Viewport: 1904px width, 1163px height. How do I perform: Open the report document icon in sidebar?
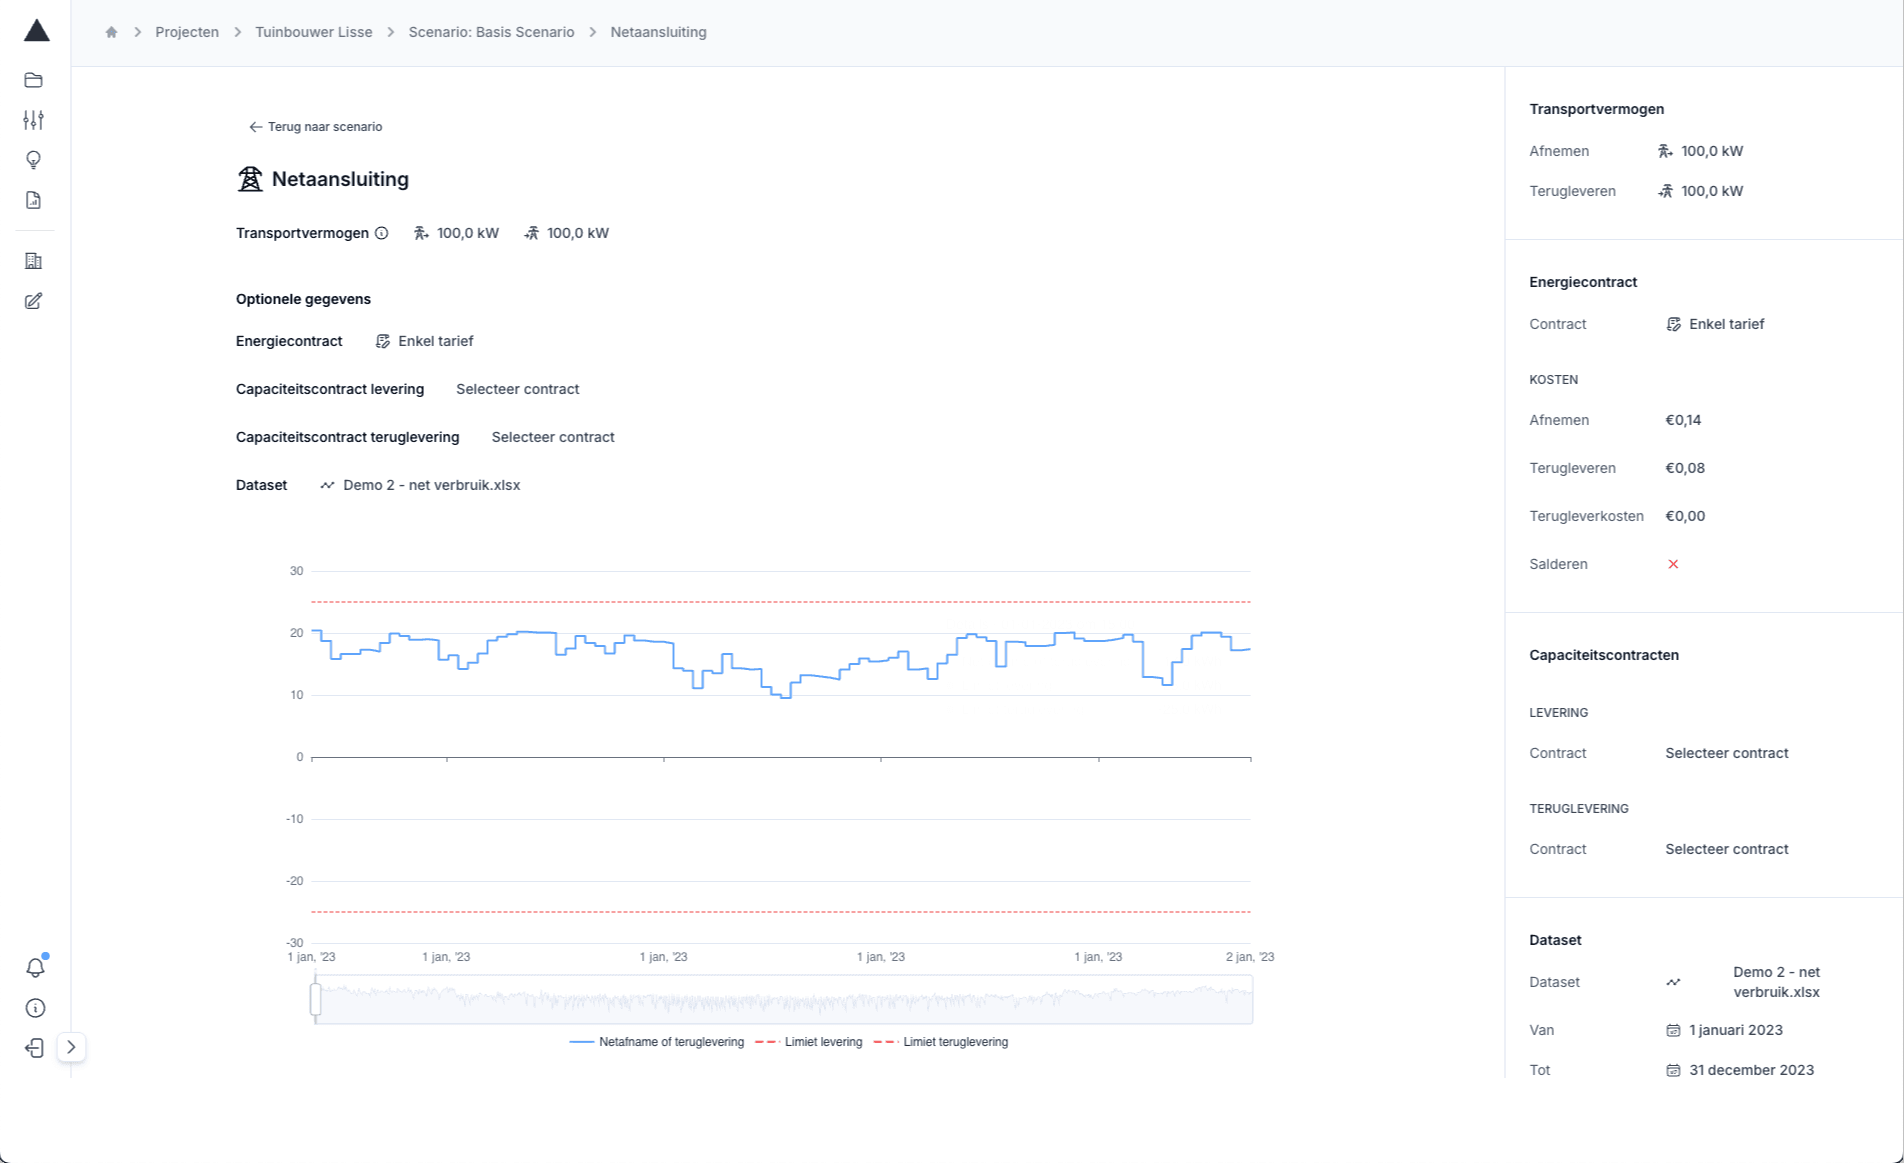(34, 200)
